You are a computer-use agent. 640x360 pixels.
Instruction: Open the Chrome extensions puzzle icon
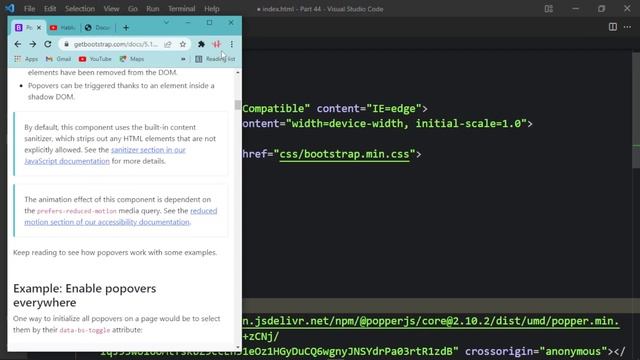[x=201, y=44]
